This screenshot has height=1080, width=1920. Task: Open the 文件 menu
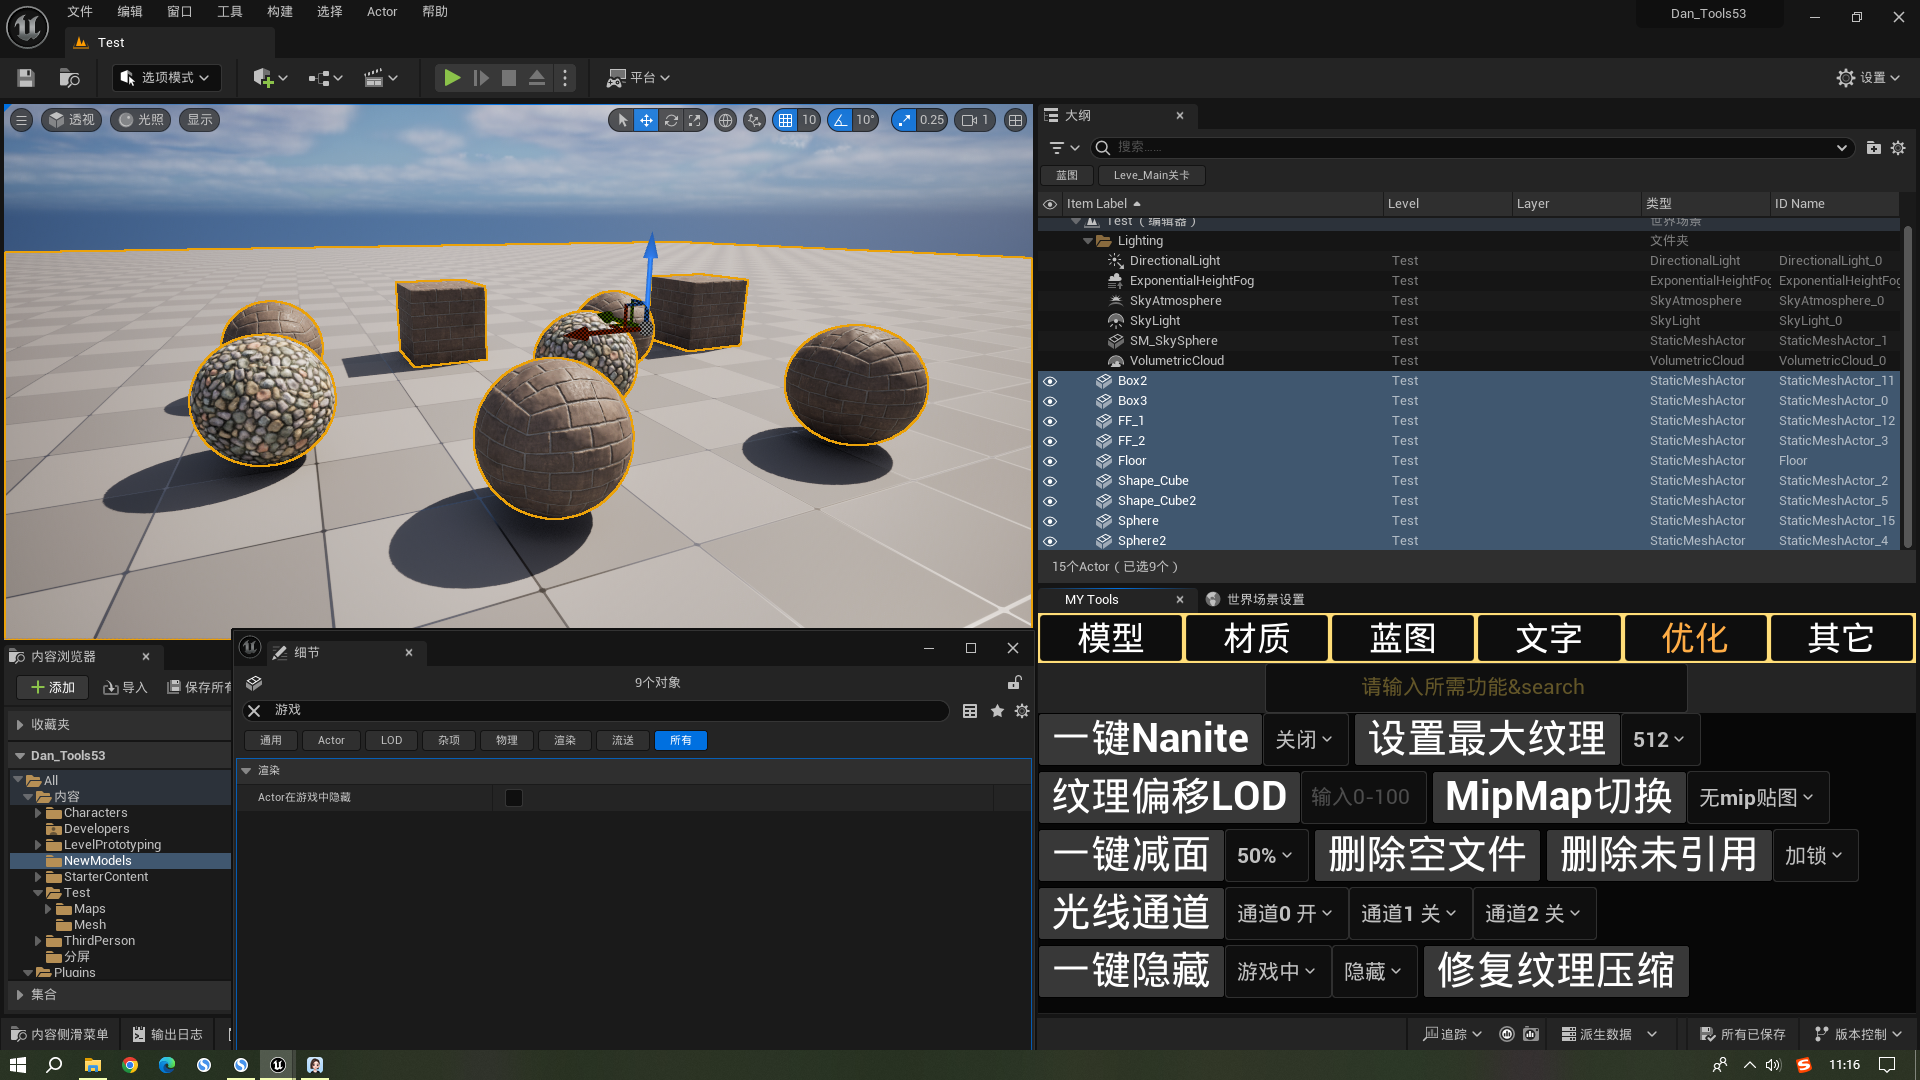click(x=80, y=12)
